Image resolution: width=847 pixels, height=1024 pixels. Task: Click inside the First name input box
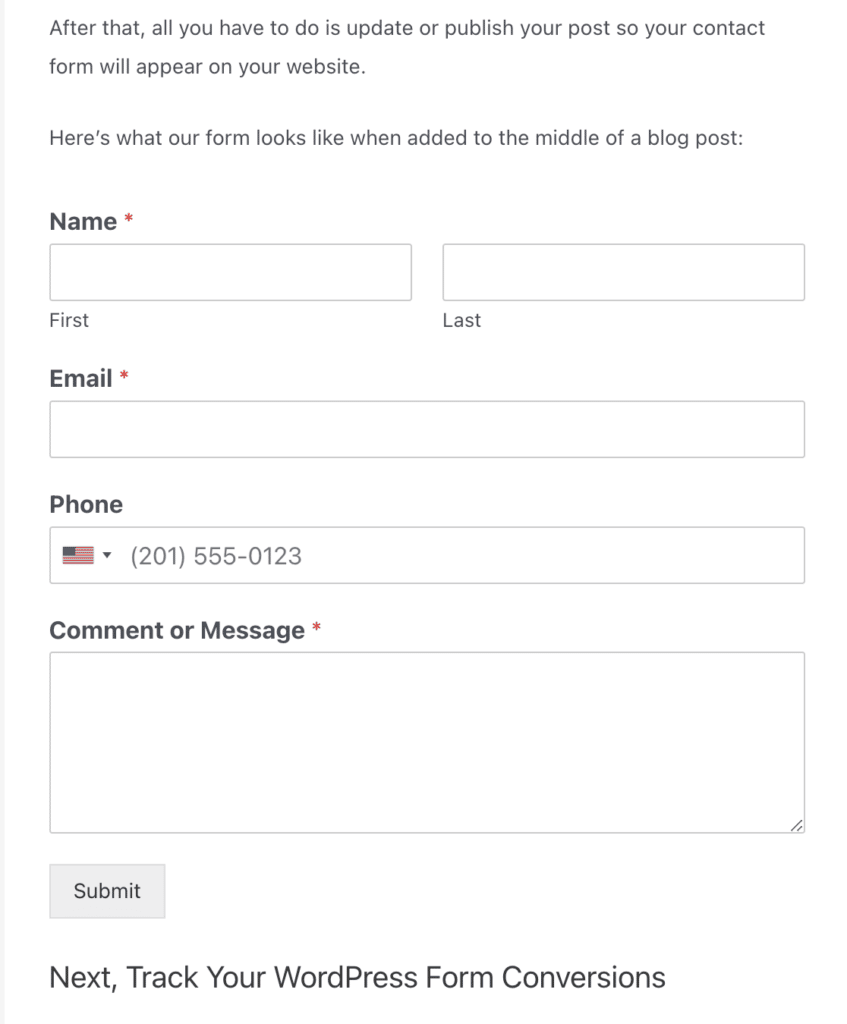pos(230,271)
